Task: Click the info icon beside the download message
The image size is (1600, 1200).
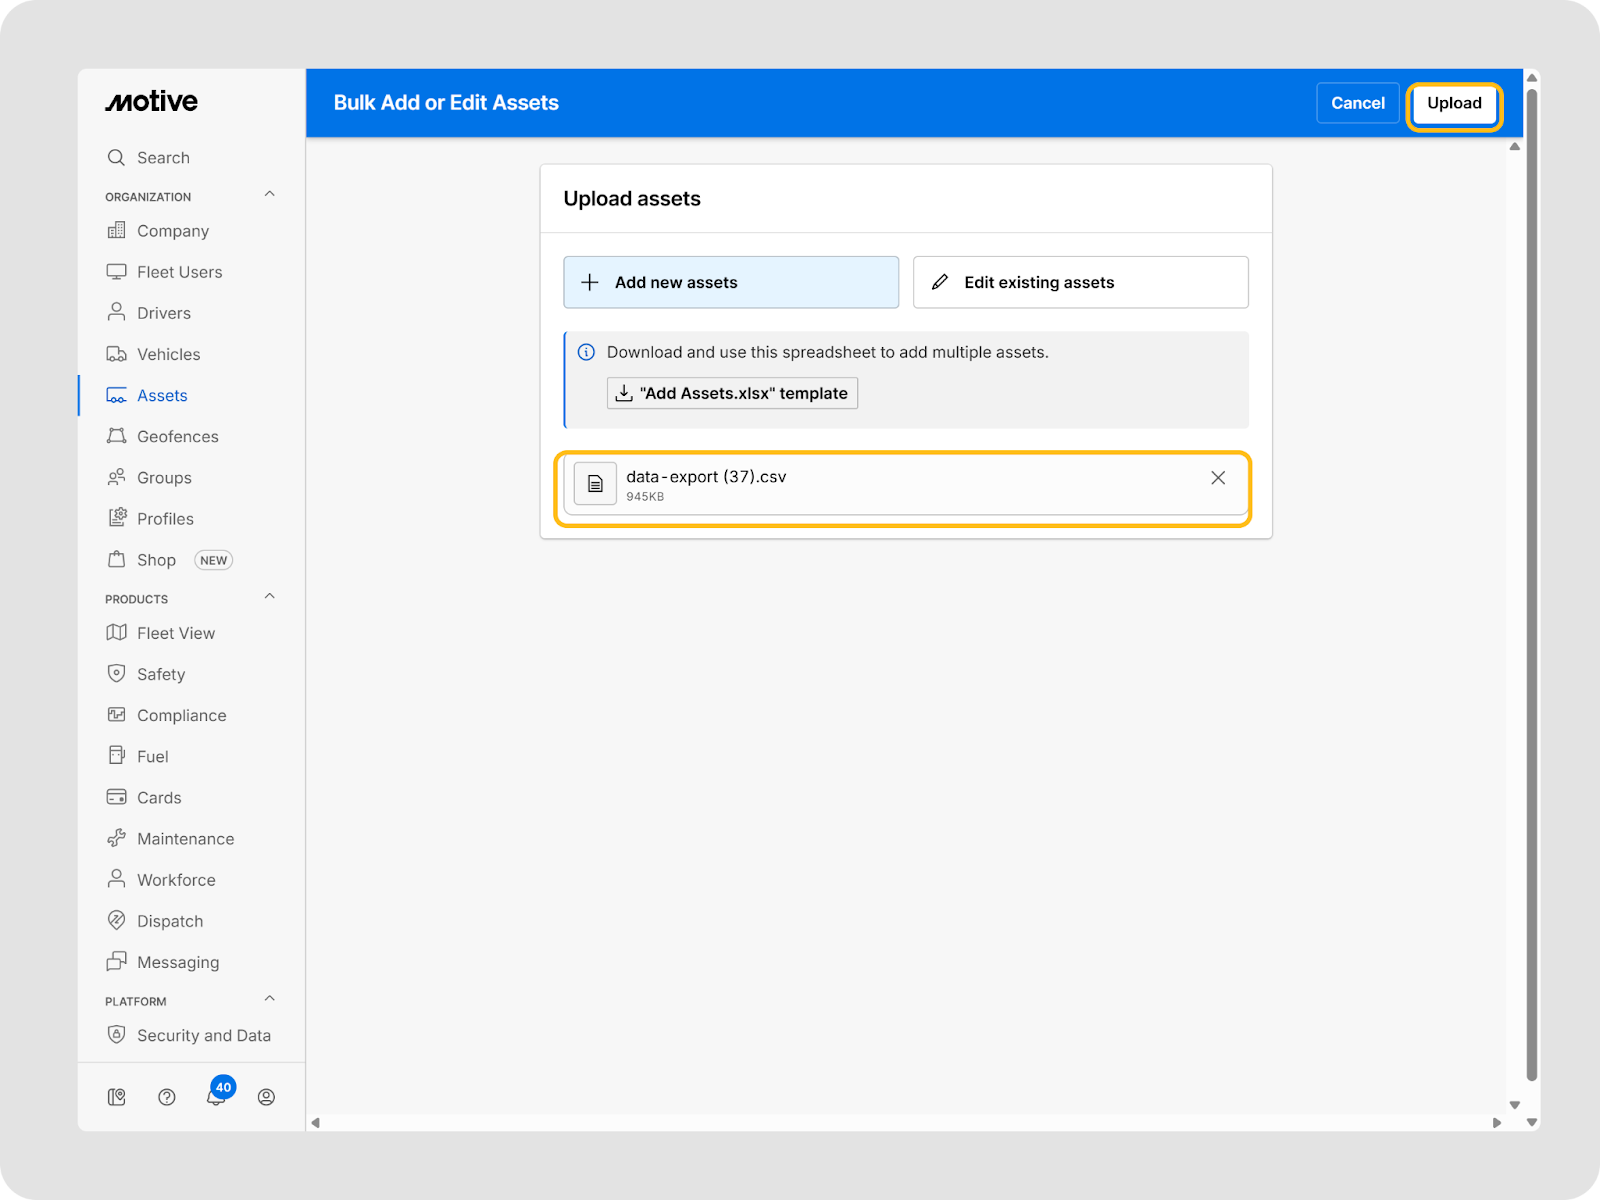Action: (x=587, y=352)
